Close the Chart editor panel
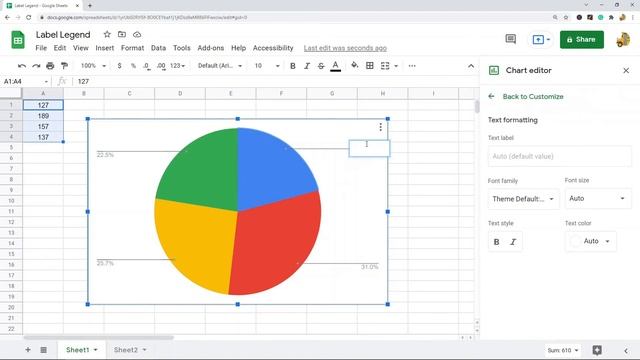Image resolution: width=640 pixels, height=360 pixels. point(626,71)
